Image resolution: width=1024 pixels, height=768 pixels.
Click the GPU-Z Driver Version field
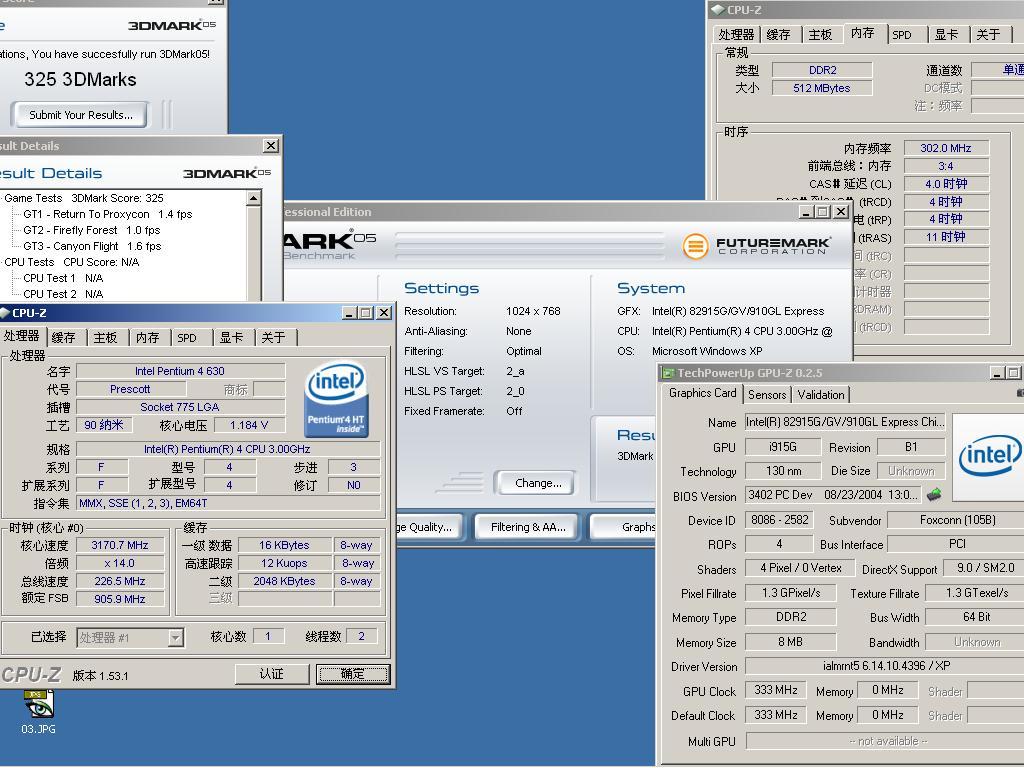[886, 666]
